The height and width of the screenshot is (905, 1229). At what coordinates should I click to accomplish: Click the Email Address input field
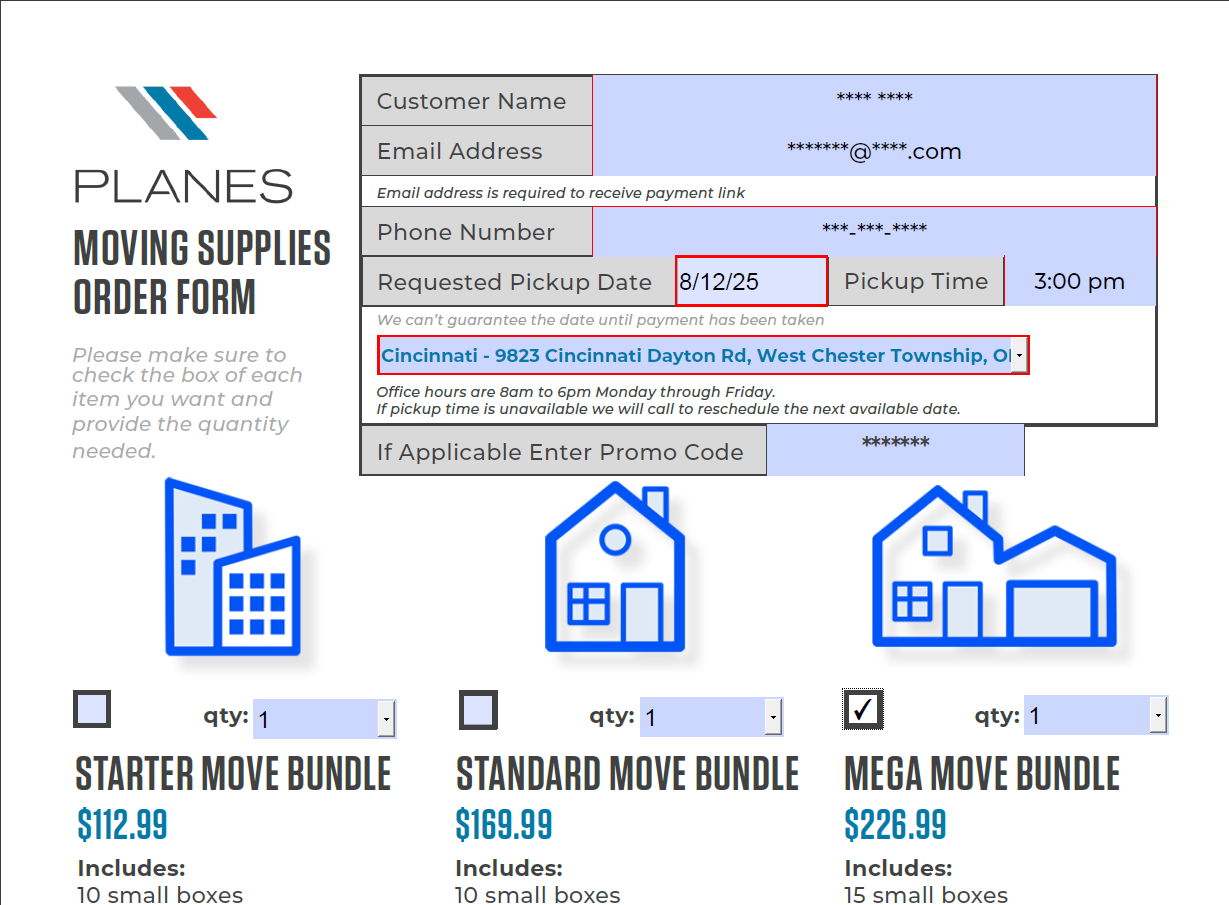click(x=875, y=150)
